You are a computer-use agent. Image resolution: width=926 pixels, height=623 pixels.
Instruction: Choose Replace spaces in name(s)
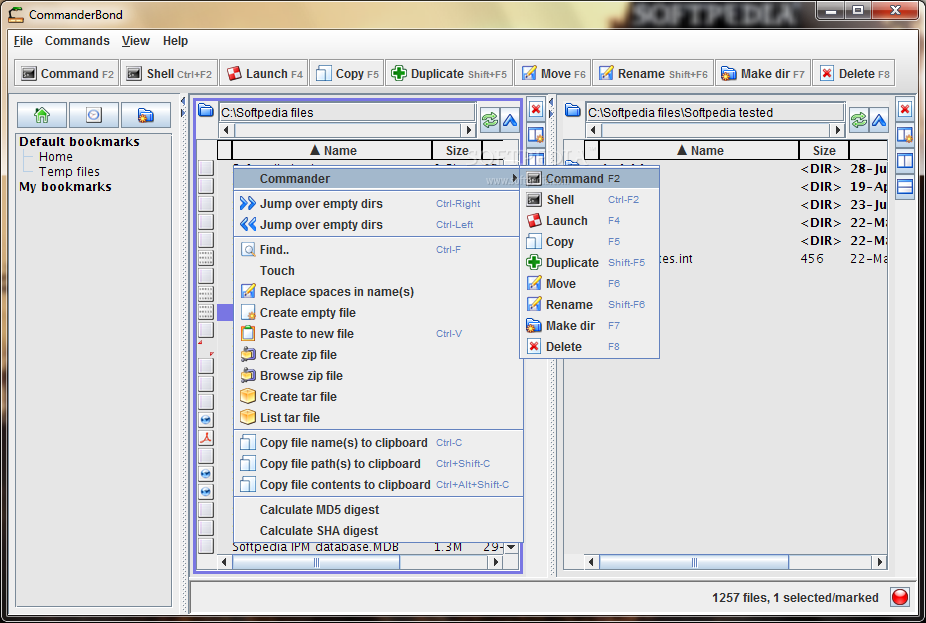coord(378,292)
